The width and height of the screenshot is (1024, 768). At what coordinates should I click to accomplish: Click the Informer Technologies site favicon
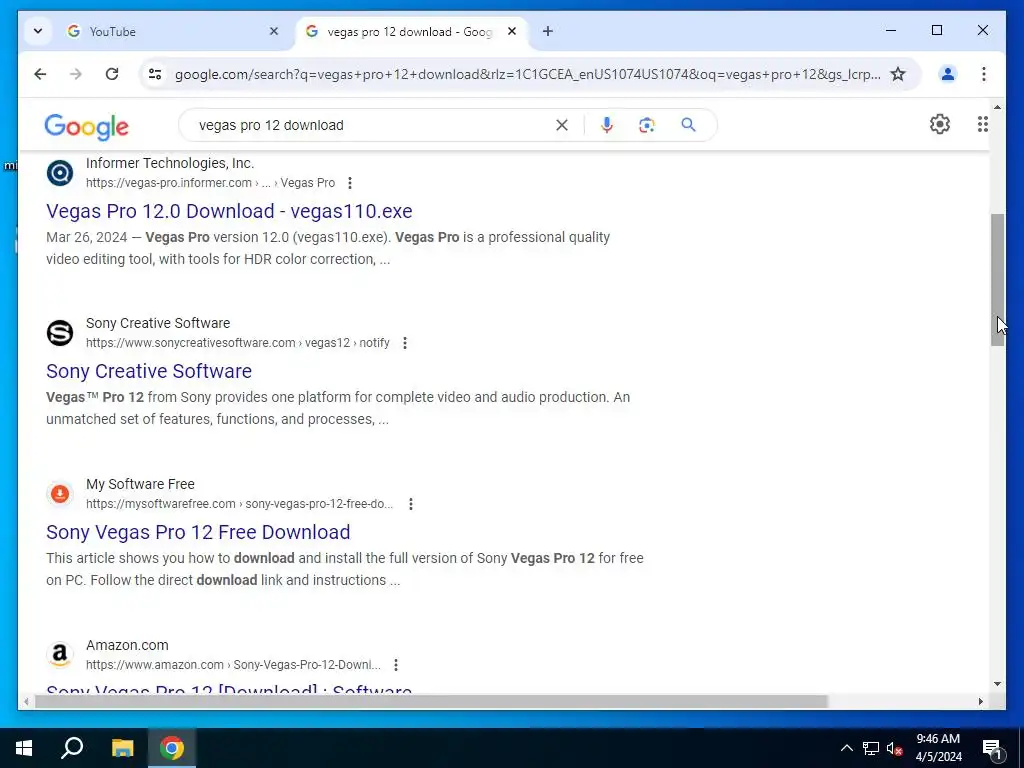[59, 173]
